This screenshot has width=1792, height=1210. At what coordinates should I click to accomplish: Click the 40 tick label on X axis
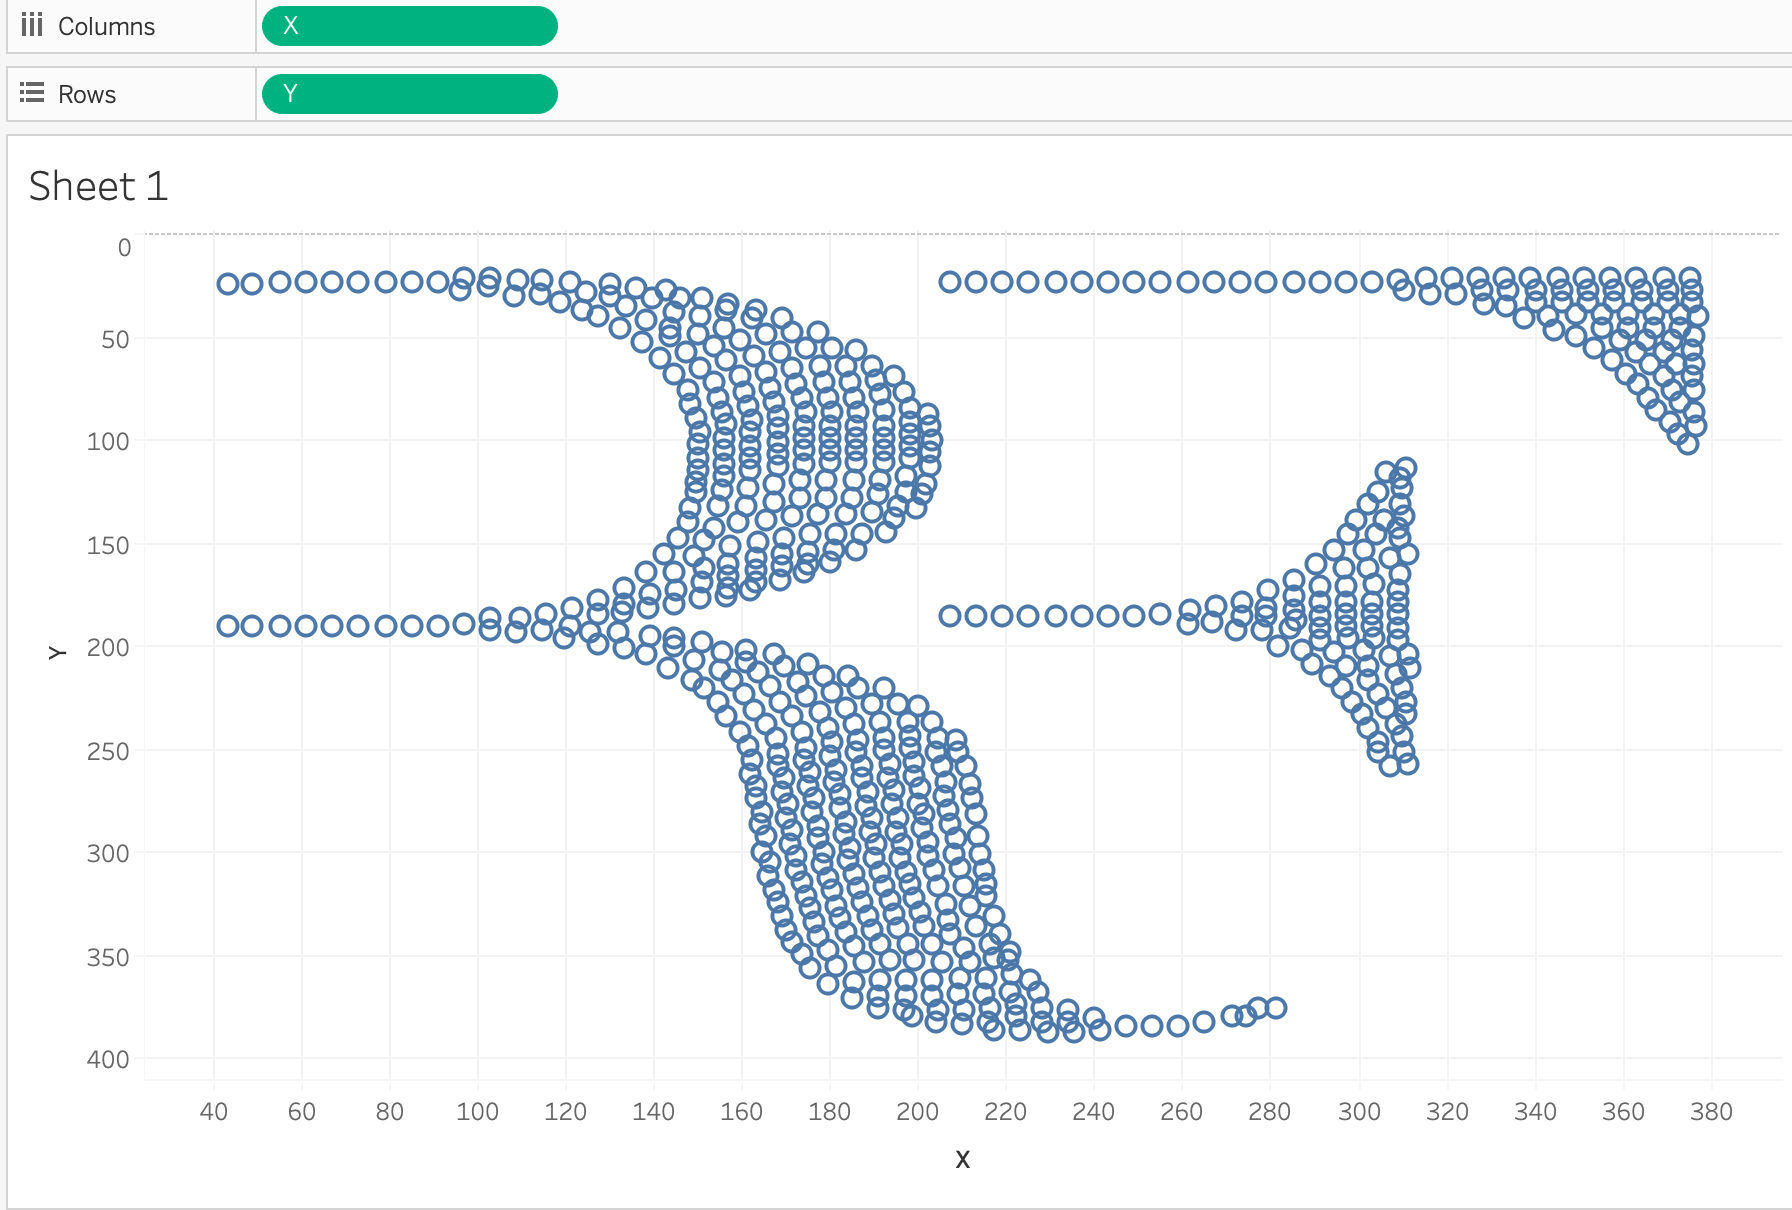(x=214, y=1112)
